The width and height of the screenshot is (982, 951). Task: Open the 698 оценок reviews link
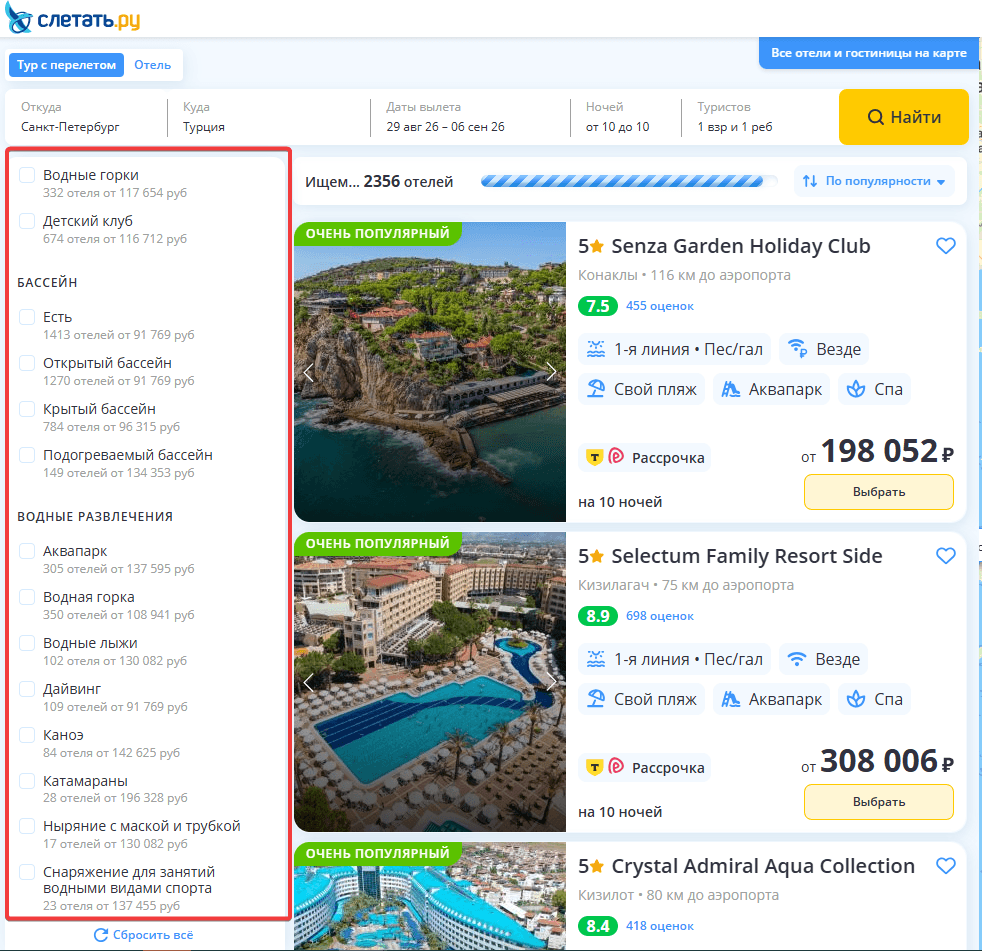pos(659,616)
